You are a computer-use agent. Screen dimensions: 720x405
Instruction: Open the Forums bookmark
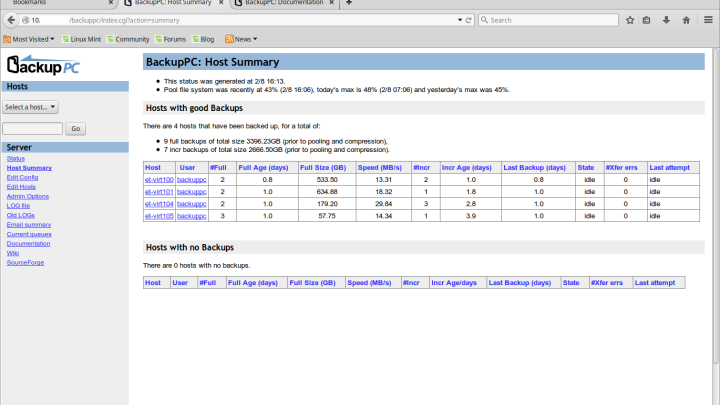170,39
